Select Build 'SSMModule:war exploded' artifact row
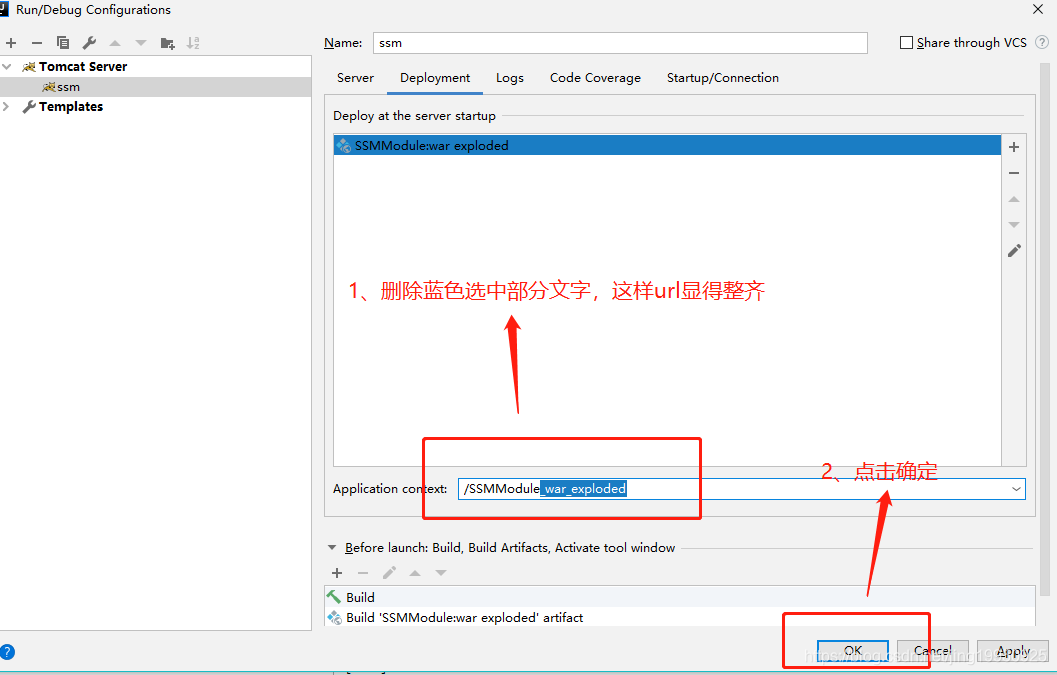Screen dimensions: 1057x675 [x=680, y=618]
